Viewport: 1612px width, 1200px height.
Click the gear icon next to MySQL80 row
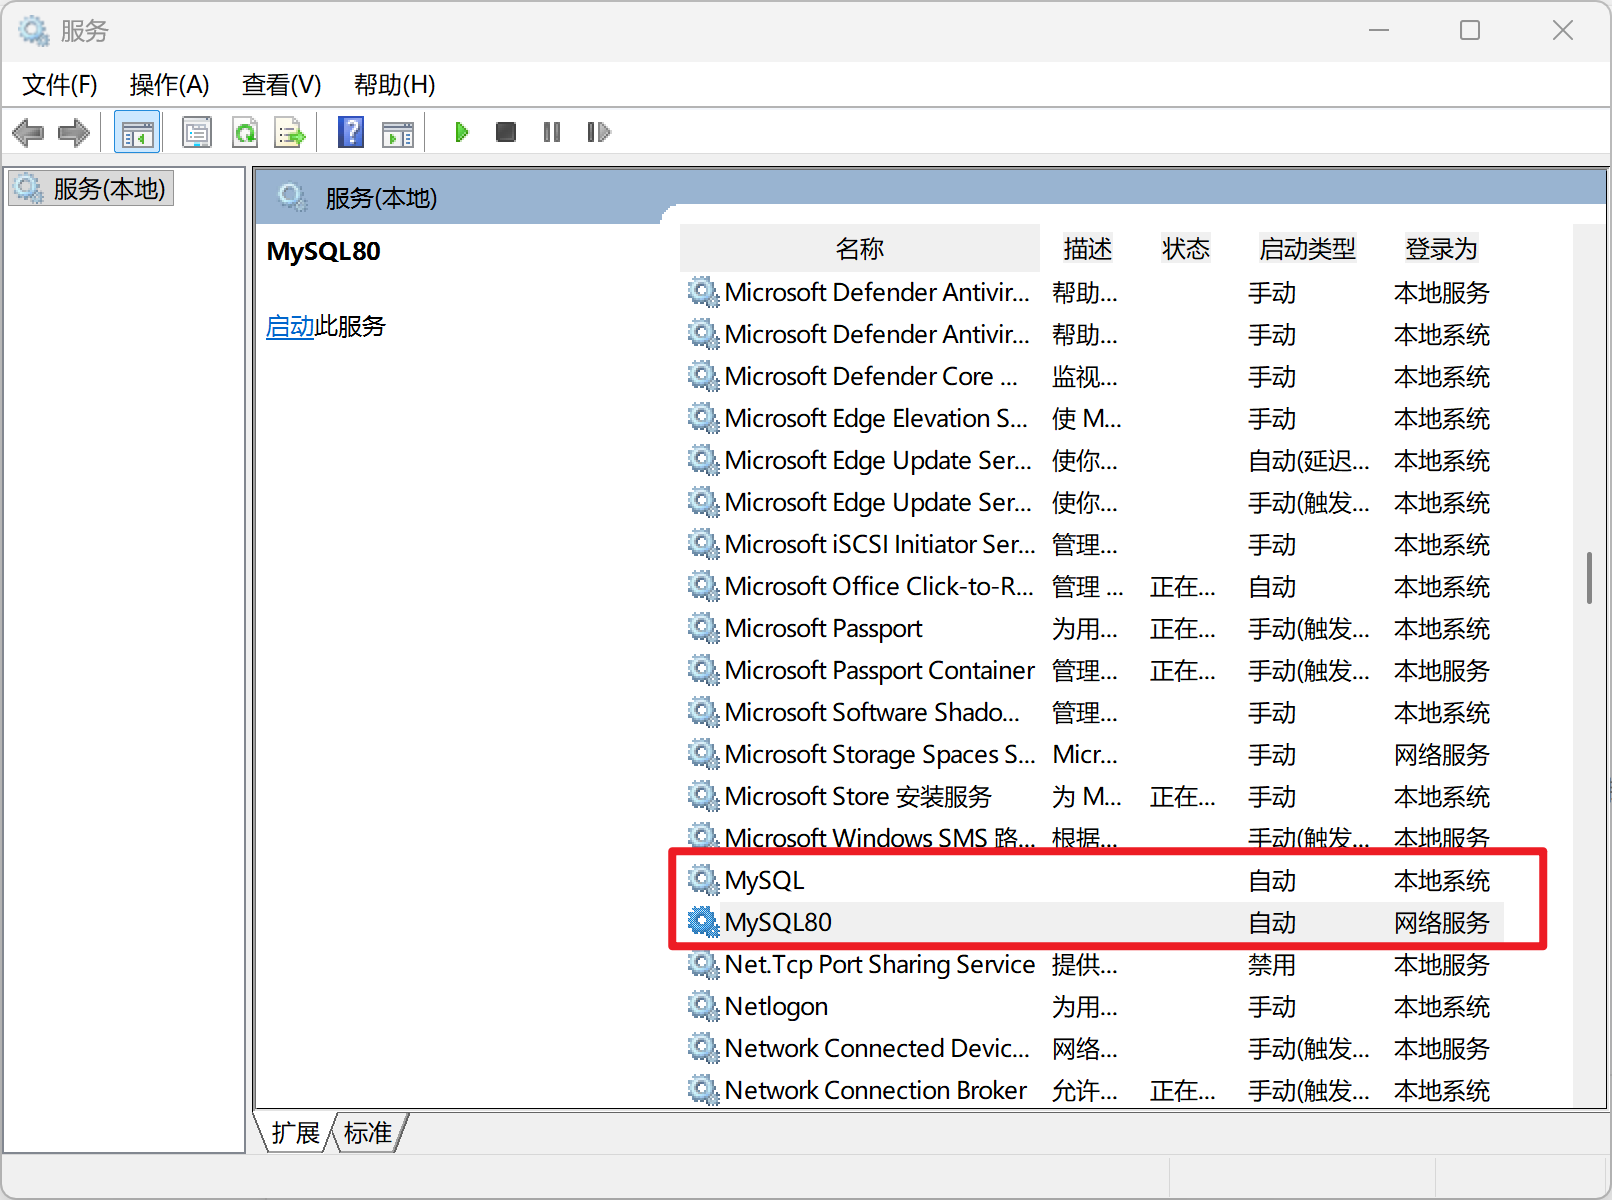click(703, 922)
